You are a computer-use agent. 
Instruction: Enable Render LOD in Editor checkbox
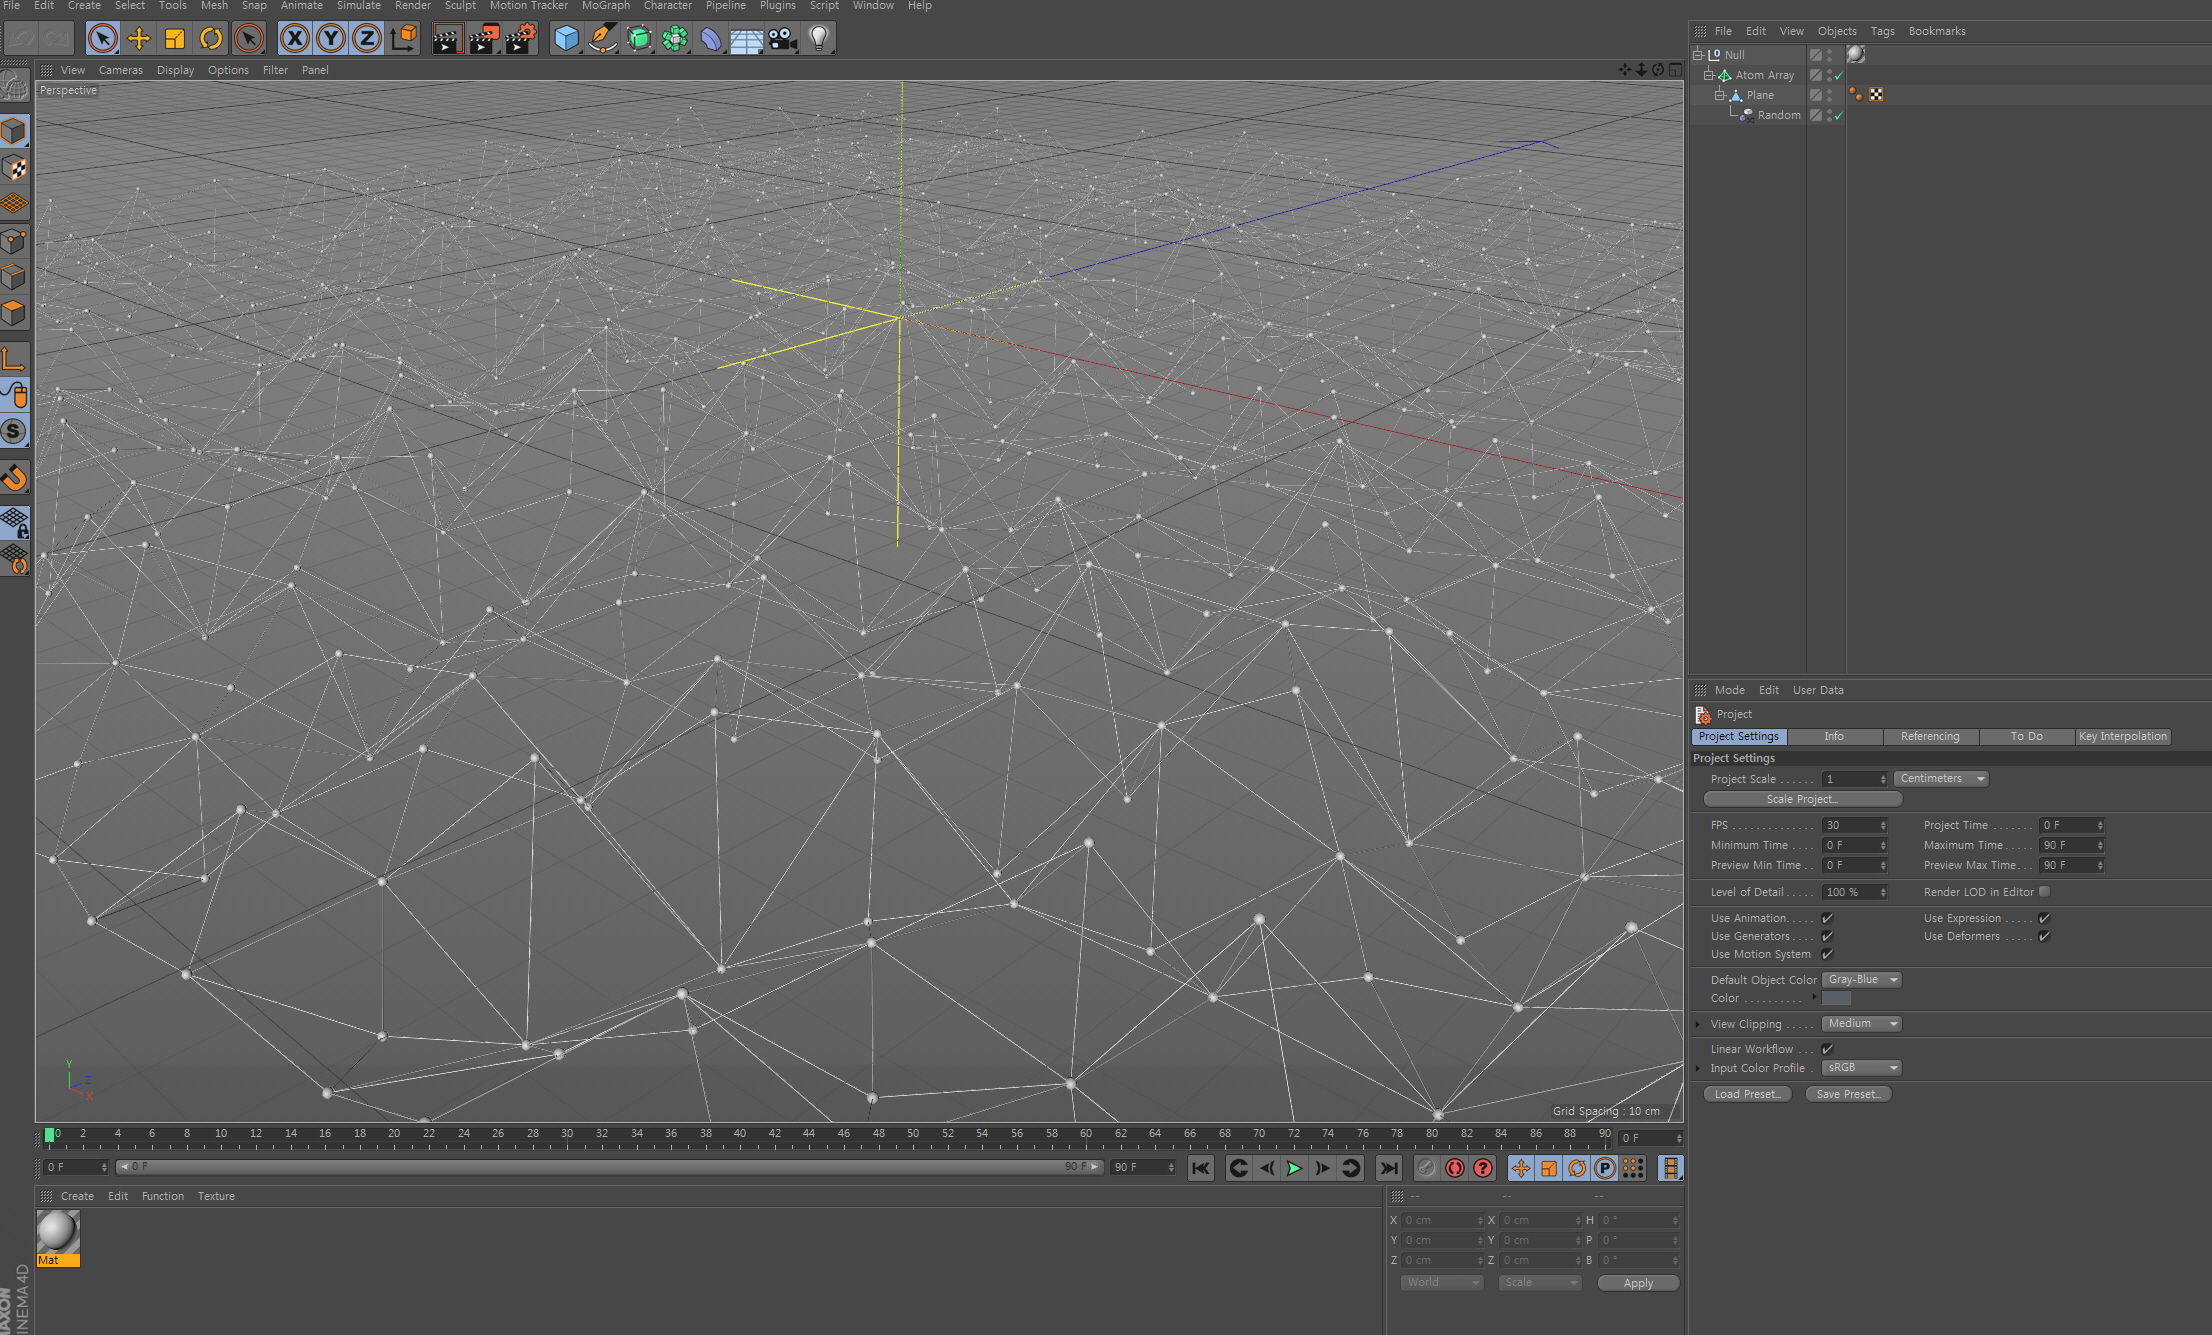point(2045,892)
